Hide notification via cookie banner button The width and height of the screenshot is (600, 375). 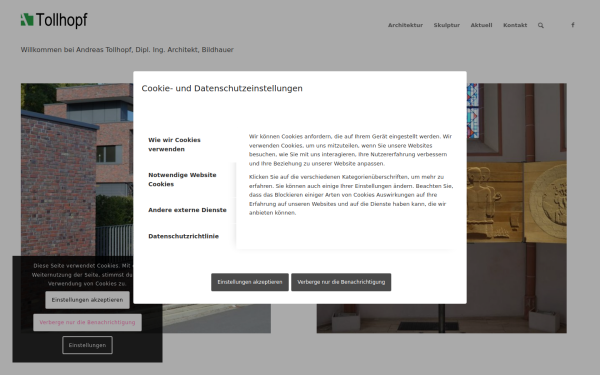(87, 322)
